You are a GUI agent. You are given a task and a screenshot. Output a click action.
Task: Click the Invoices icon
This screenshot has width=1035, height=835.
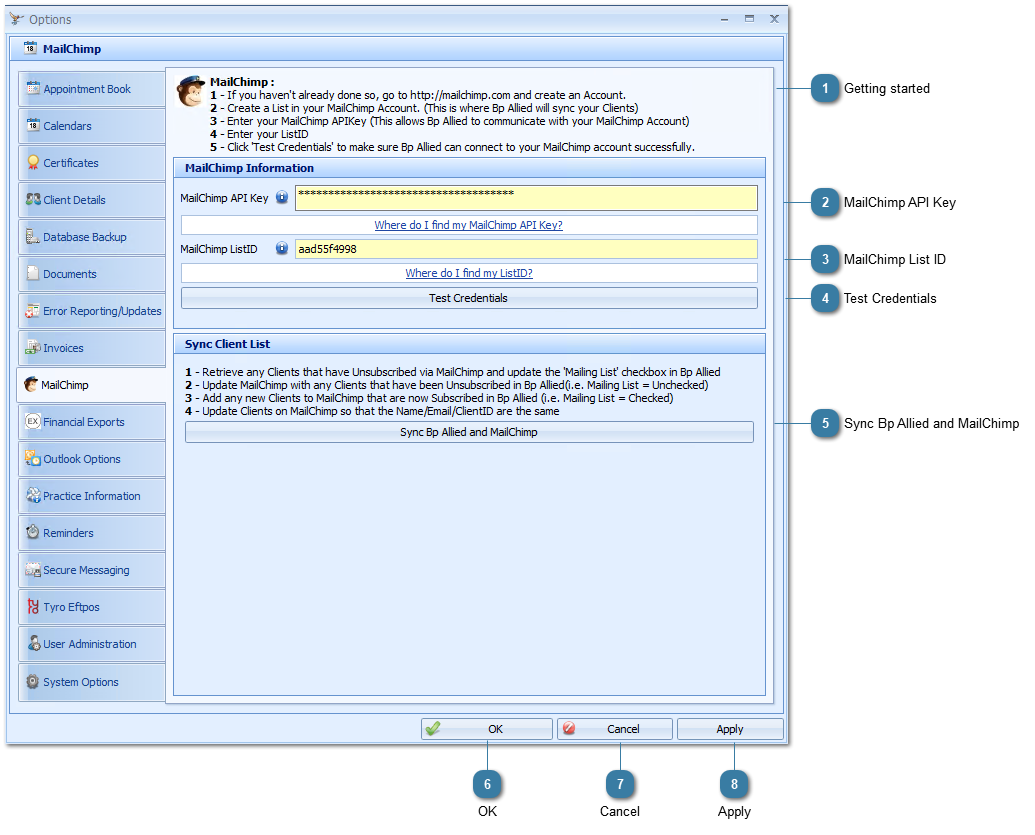(x=32, y=347)
